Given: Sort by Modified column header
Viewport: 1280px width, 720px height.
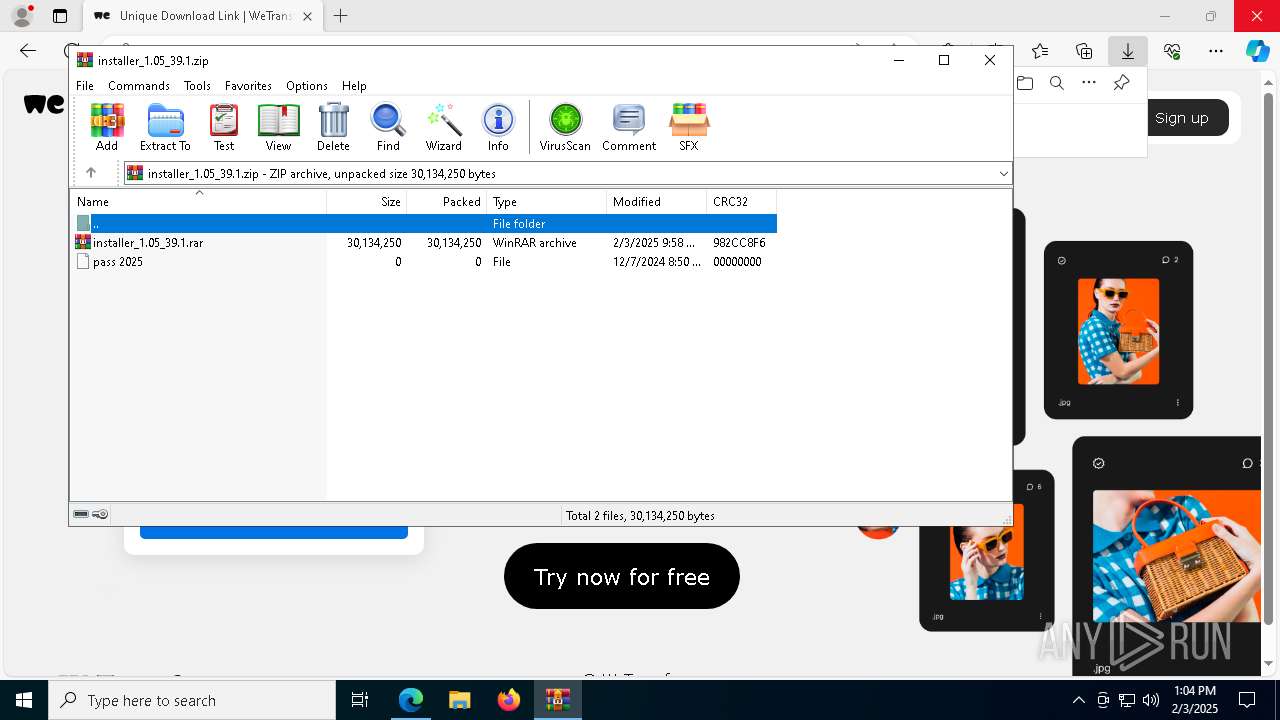Looking at the screenshot, I should point(656,202).
